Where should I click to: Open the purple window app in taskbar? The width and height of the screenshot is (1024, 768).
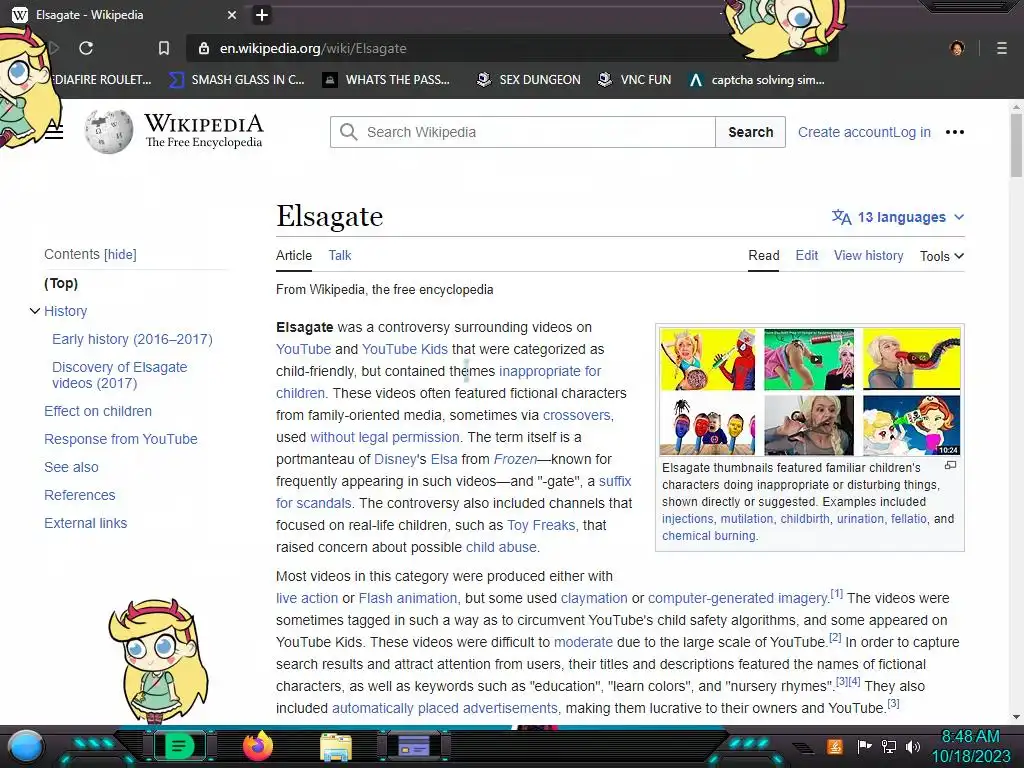(x=413, y=746)
